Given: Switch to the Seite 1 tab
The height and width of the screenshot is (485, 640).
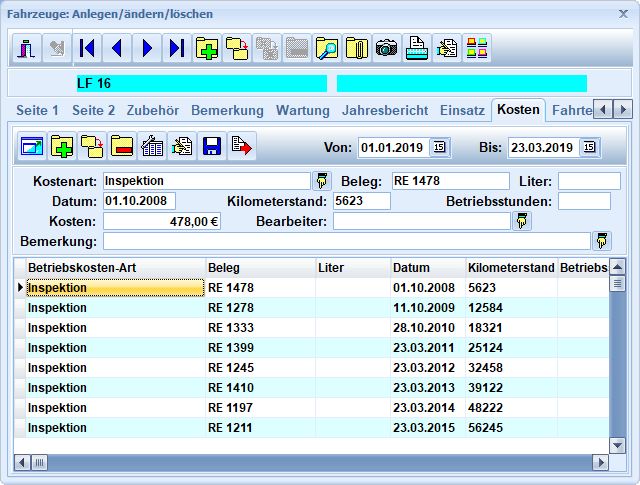Looking at the screenshot, I should [37, 110].
